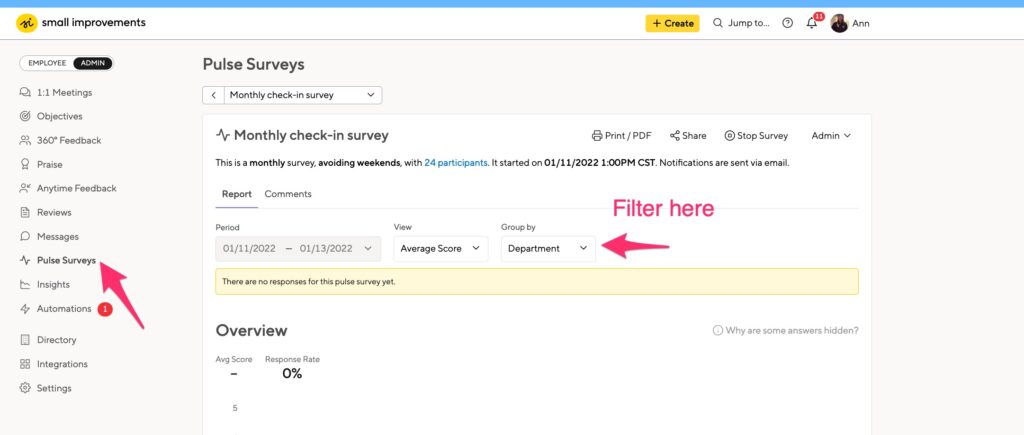The image size is (1024, 435).
Task: Click the Pulse Surveys page heading
Action: (253, 64)
